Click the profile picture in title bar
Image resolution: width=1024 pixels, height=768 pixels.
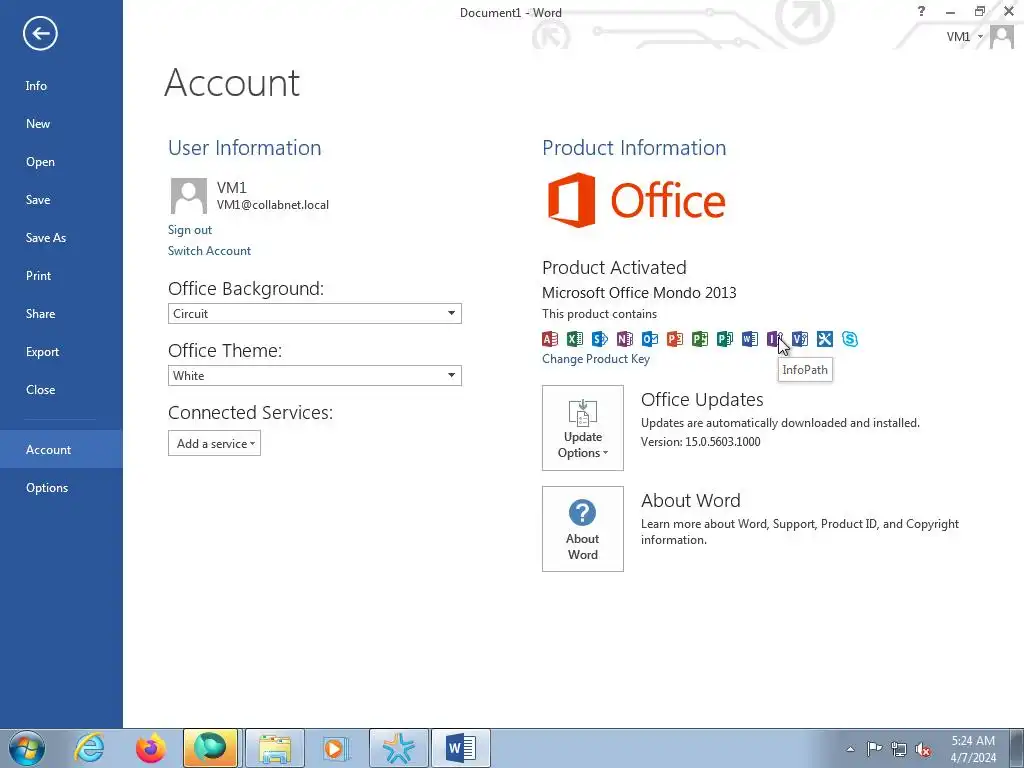pos(1001,37)
